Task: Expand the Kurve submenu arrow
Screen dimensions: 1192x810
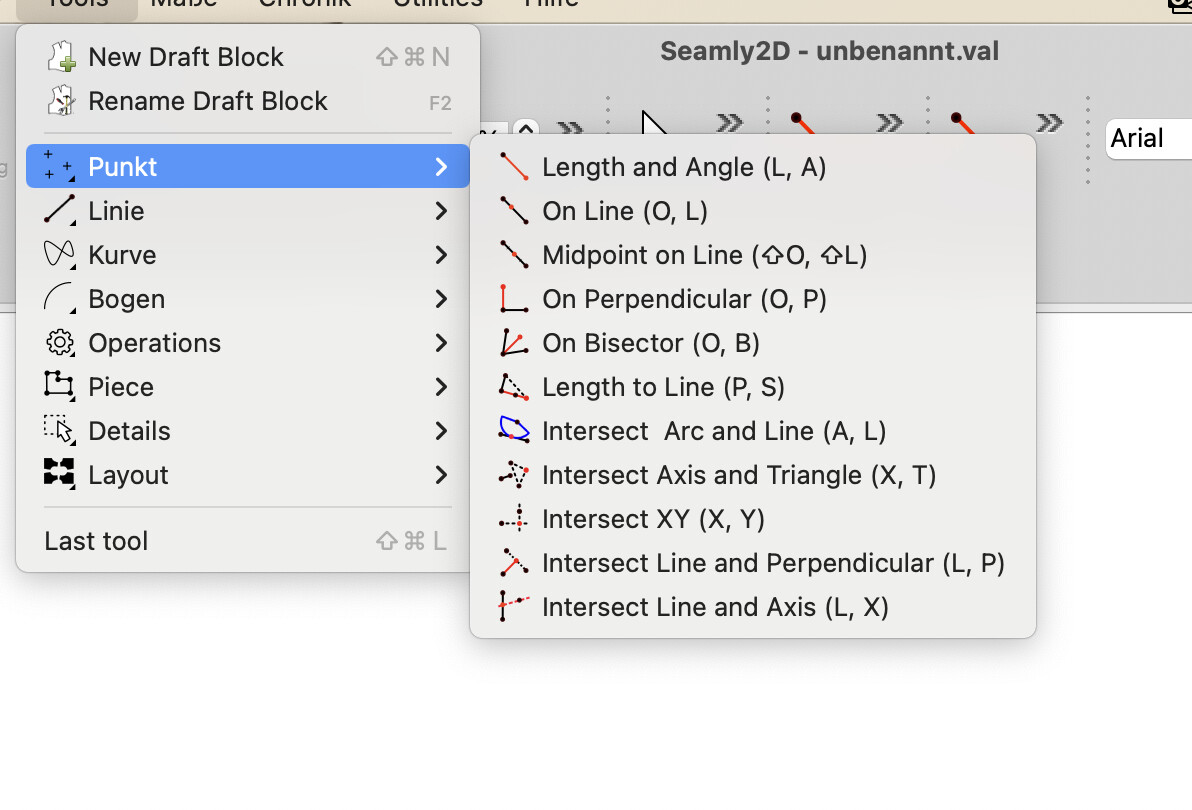Action: tap(441, 255)
